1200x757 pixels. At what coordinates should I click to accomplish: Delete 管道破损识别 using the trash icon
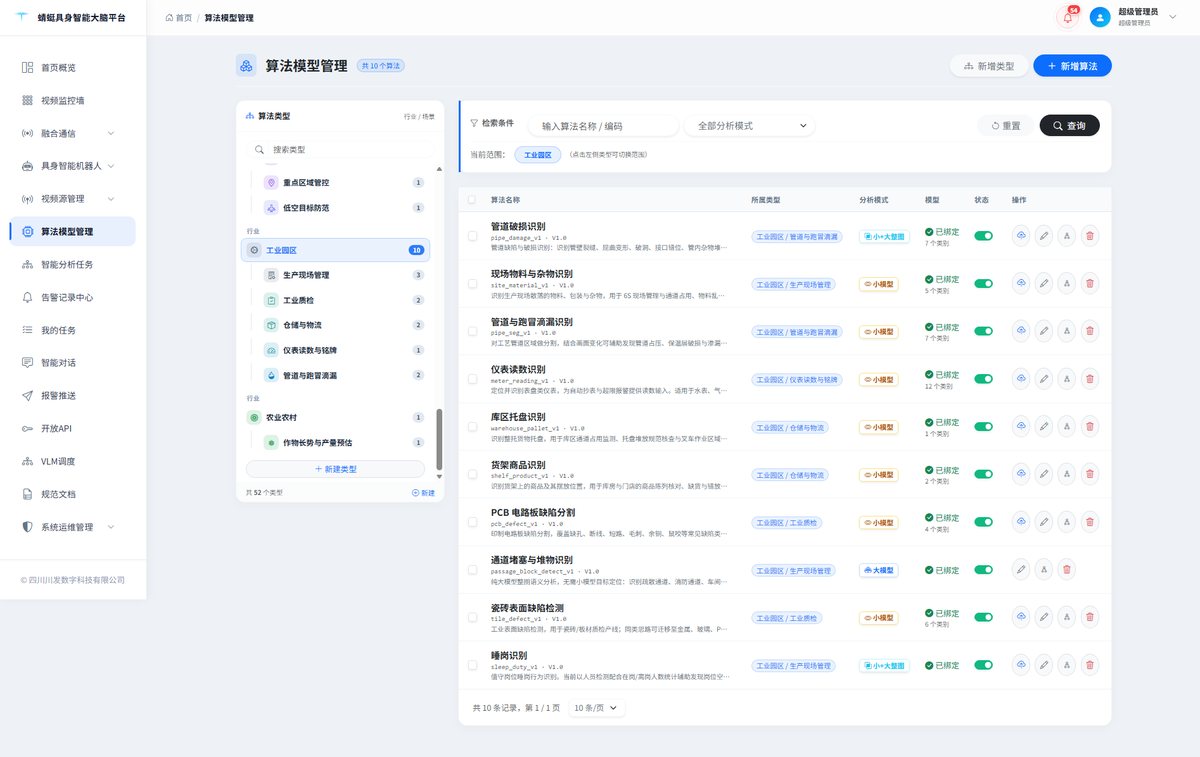click(x=1090, y=236)
